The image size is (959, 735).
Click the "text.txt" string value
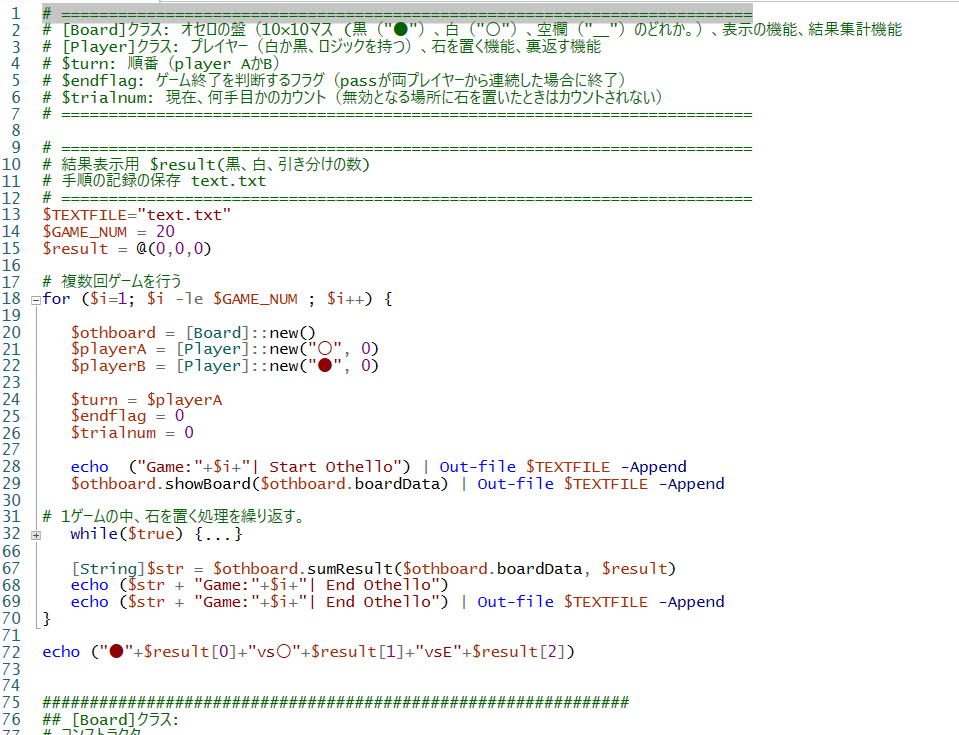tap(186, 214)
